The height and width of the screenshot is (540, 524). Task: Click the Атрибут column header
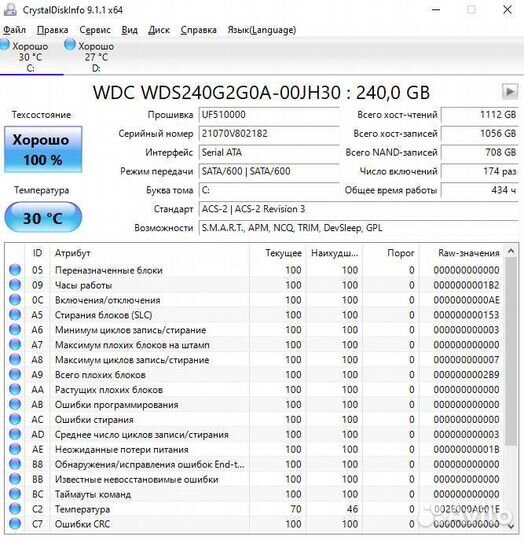pos(149,253)
